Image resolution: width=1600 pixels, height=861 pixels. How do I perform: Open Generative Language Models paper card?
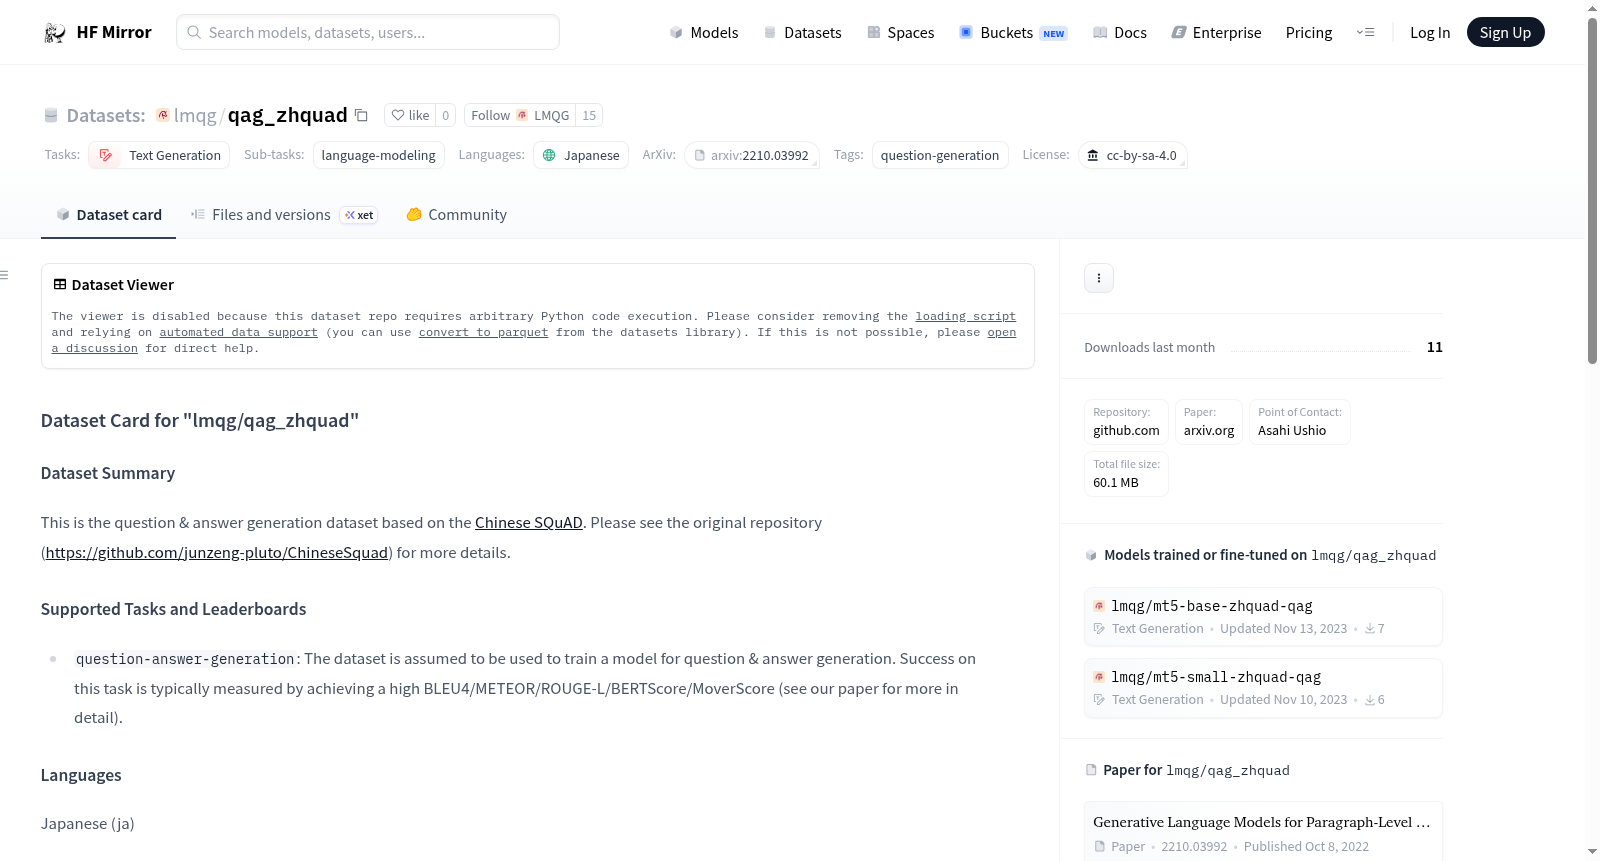pyautogui.click(x=1263, y=832)
